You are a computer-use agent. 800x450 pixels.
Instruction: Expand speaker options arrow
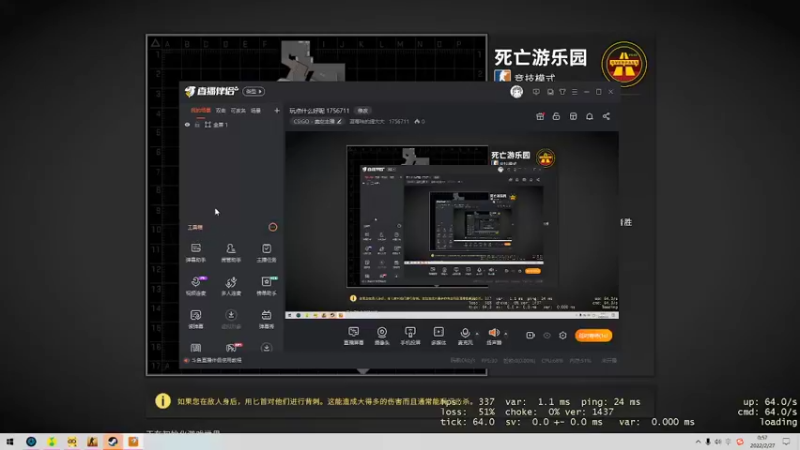(x=506, y=334)
